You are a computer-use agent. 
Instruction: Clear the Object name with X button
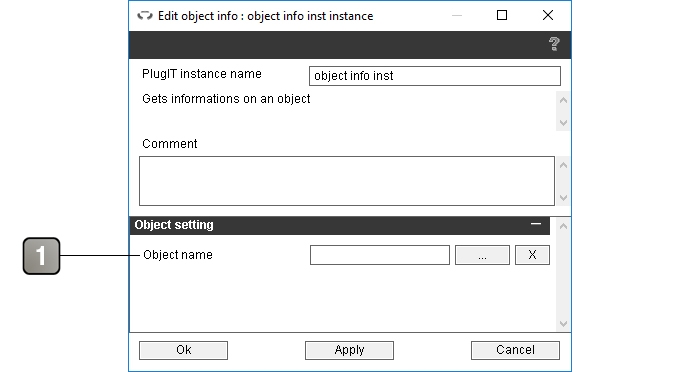pos(532,255)
